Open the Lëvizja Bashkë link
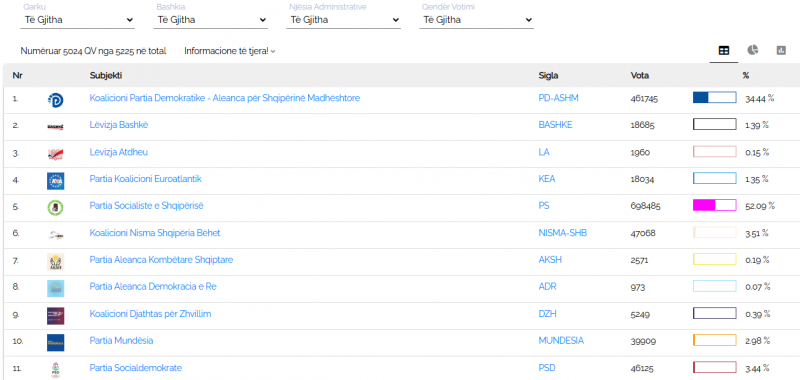Screen dimensions: 800x380 click(119, 124)
